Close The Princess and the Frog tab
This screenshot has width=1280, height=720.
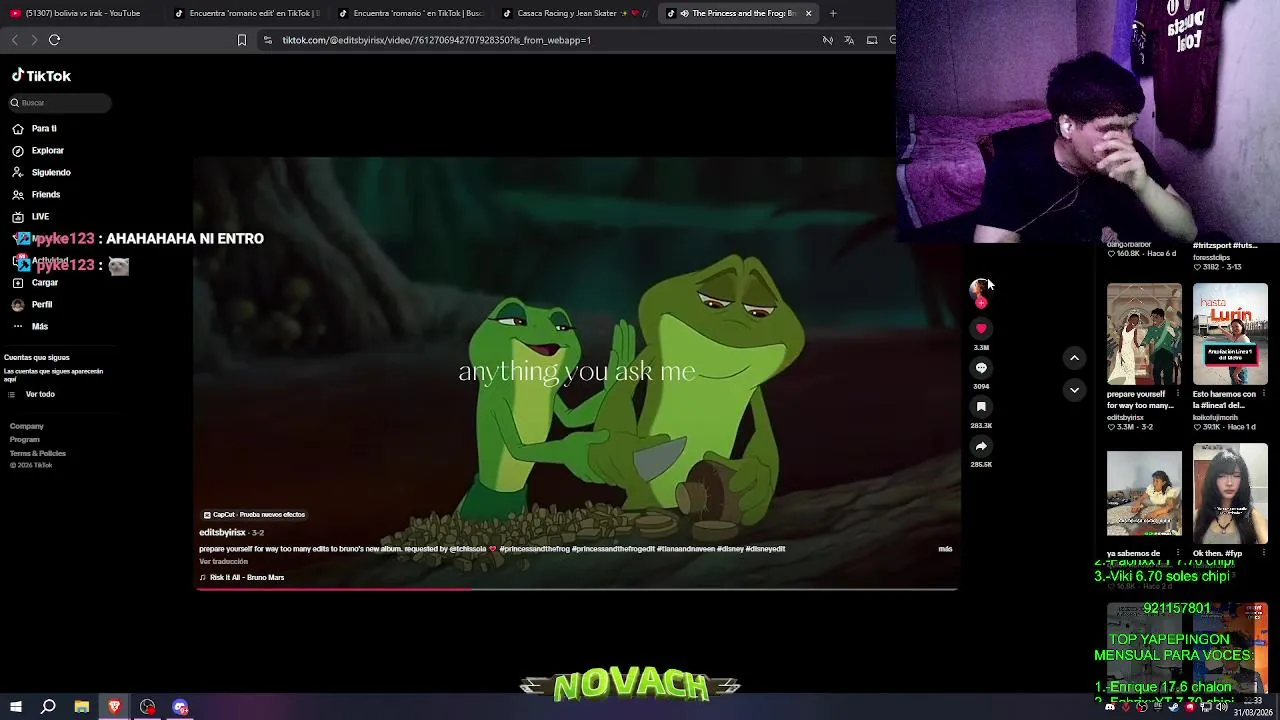coord(808,13)
